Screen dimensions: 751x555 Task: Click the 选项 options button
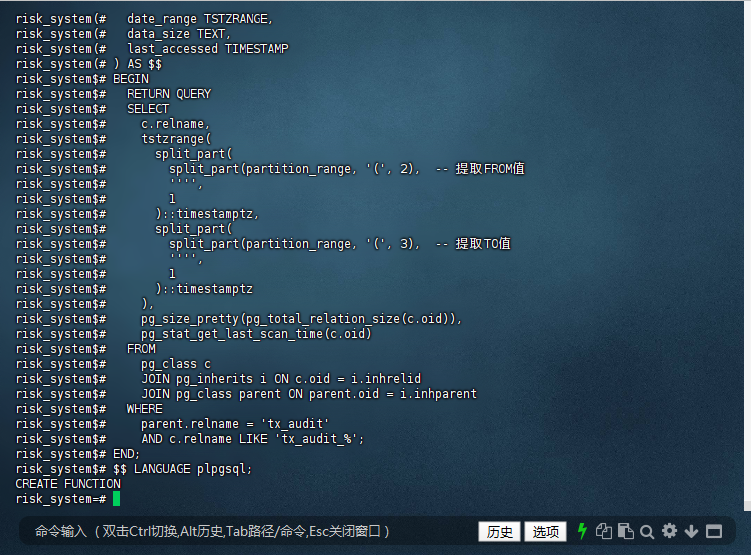546,532
